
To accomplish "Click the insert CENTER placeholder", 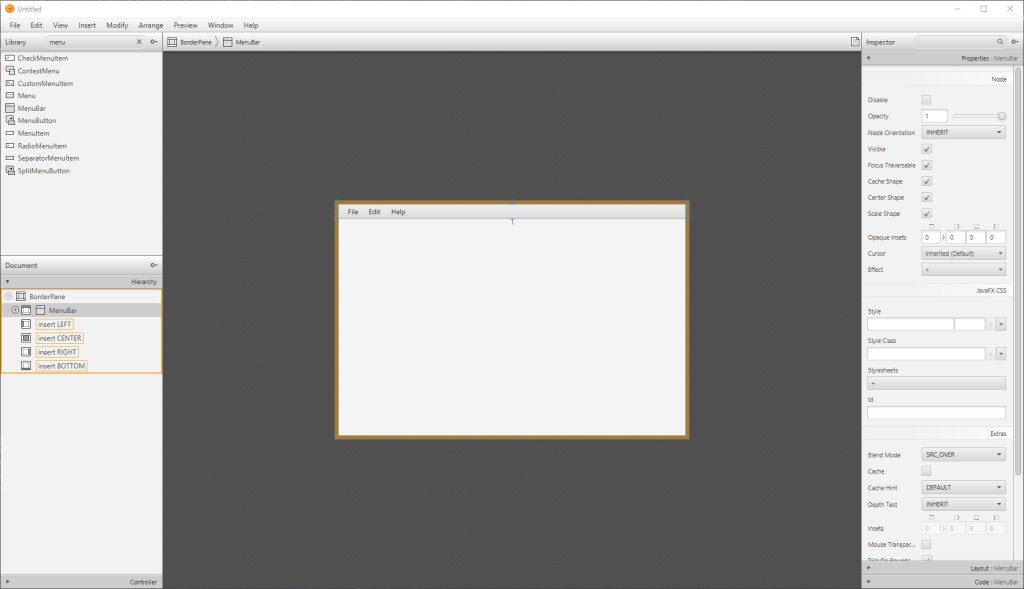I will coord(60,338).
